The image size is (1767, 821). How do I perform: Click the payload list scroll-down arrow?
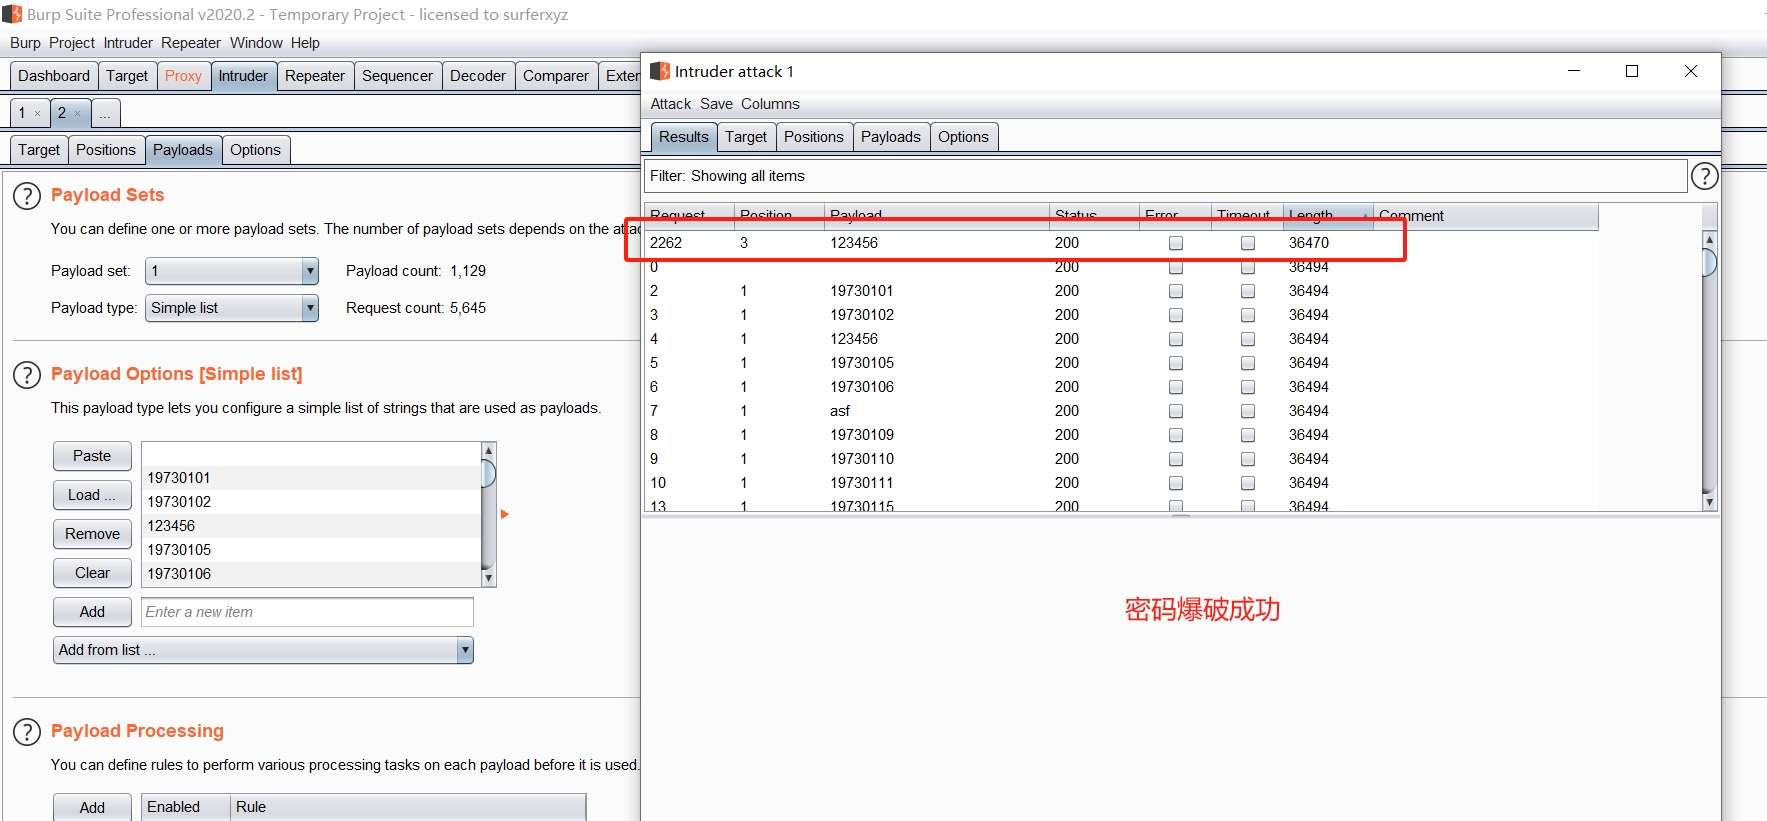pos(488,578)
